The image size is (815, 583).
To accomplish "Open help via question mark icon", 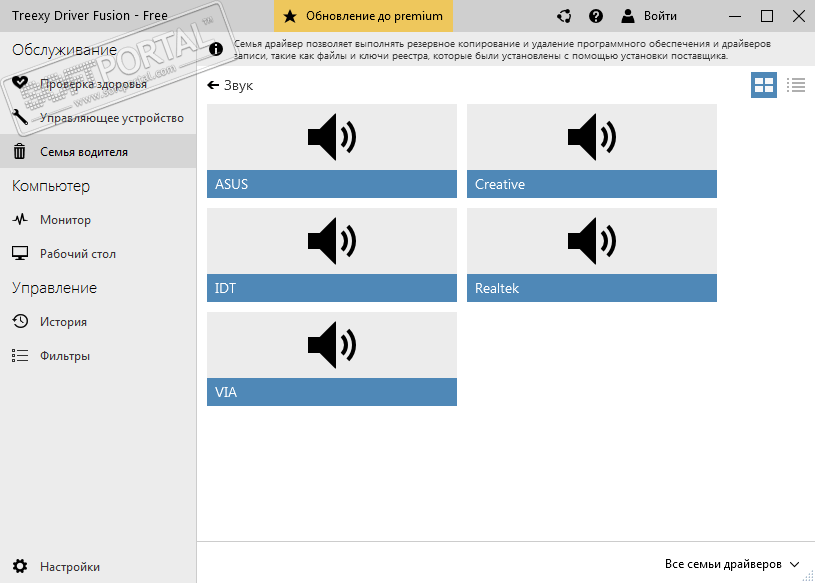I will click(596, 16).
